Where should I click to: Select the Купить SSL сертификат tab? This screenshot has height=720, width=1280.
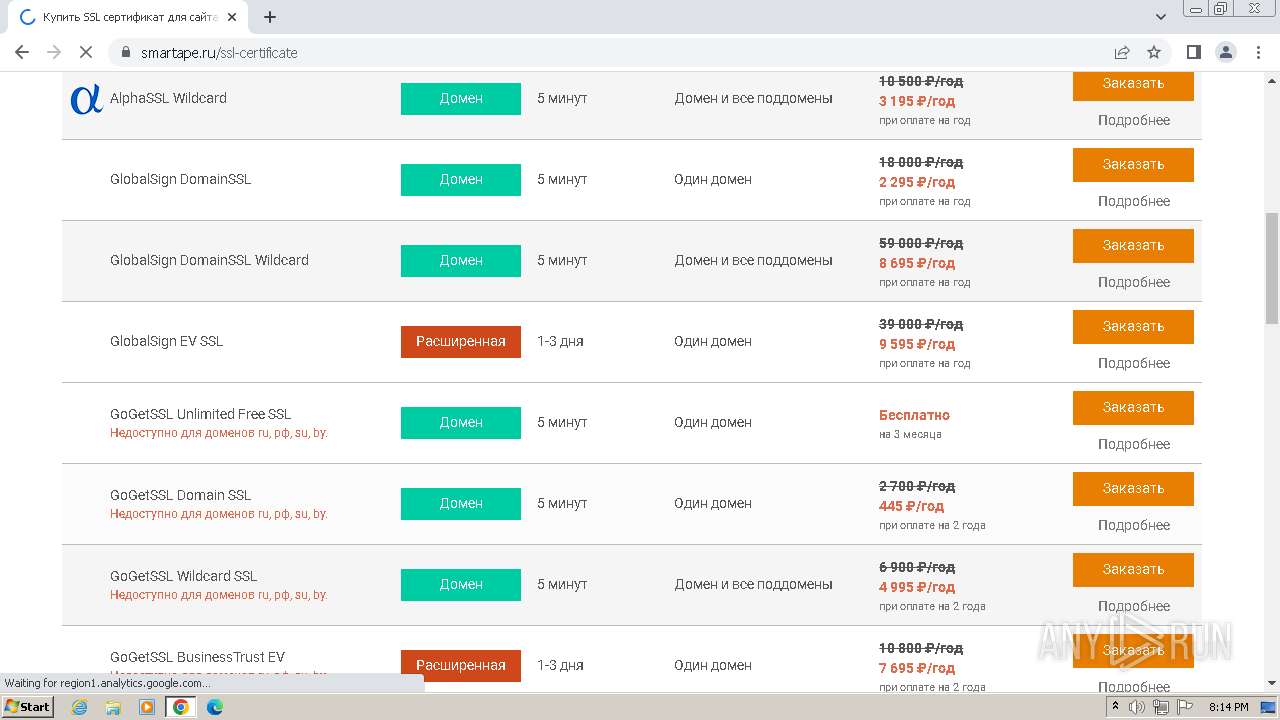[128, 17]
